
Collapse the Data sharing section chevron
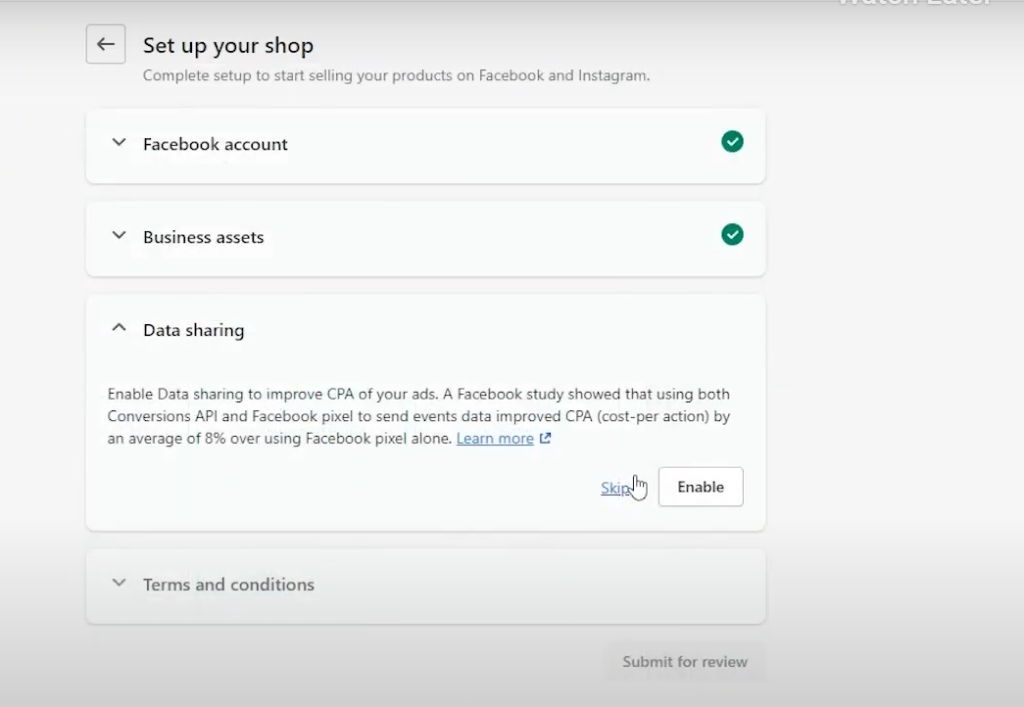tap(119, 328)
